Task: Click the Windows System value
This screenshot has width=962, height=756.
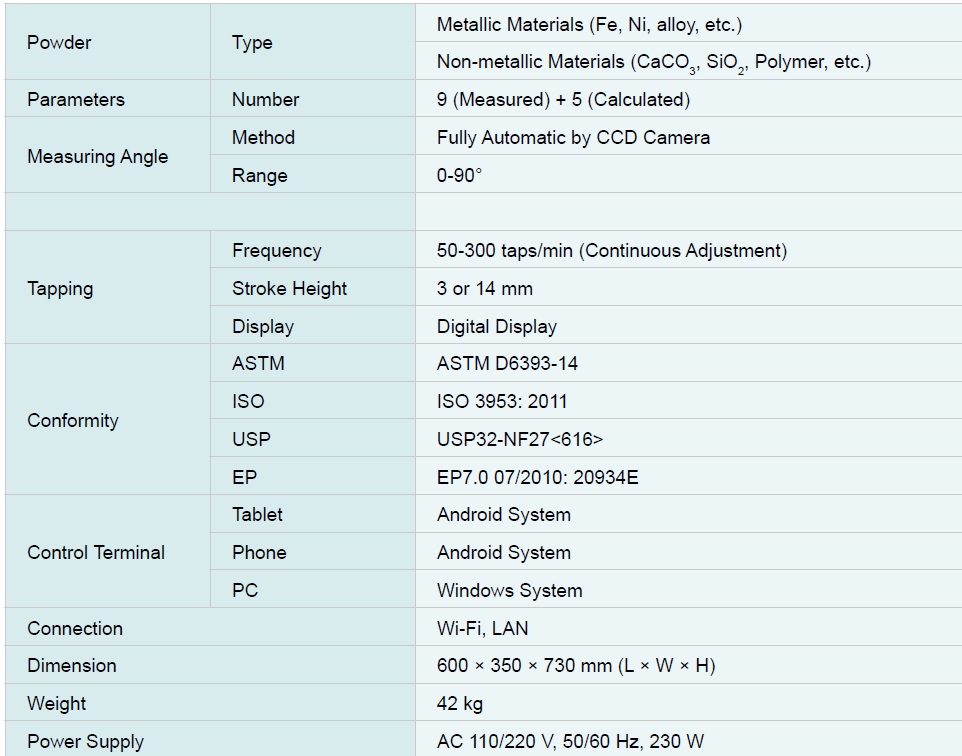Action: pos(509,591)
